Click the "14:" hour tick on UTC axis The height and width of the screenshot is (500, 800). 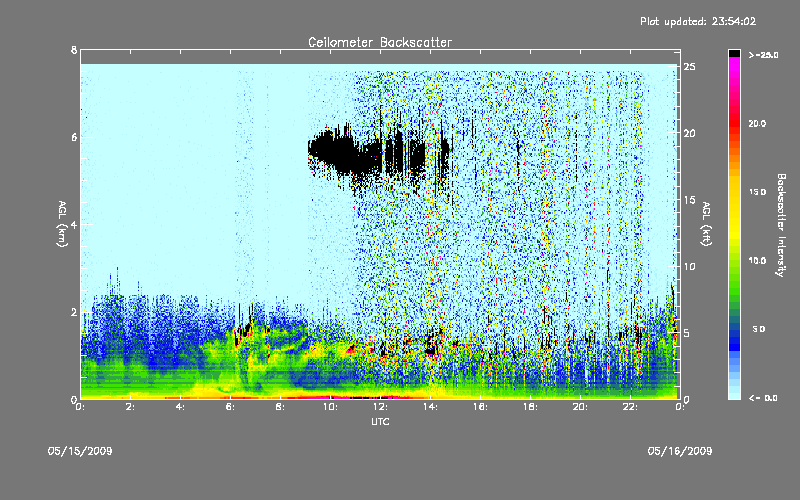430,407
